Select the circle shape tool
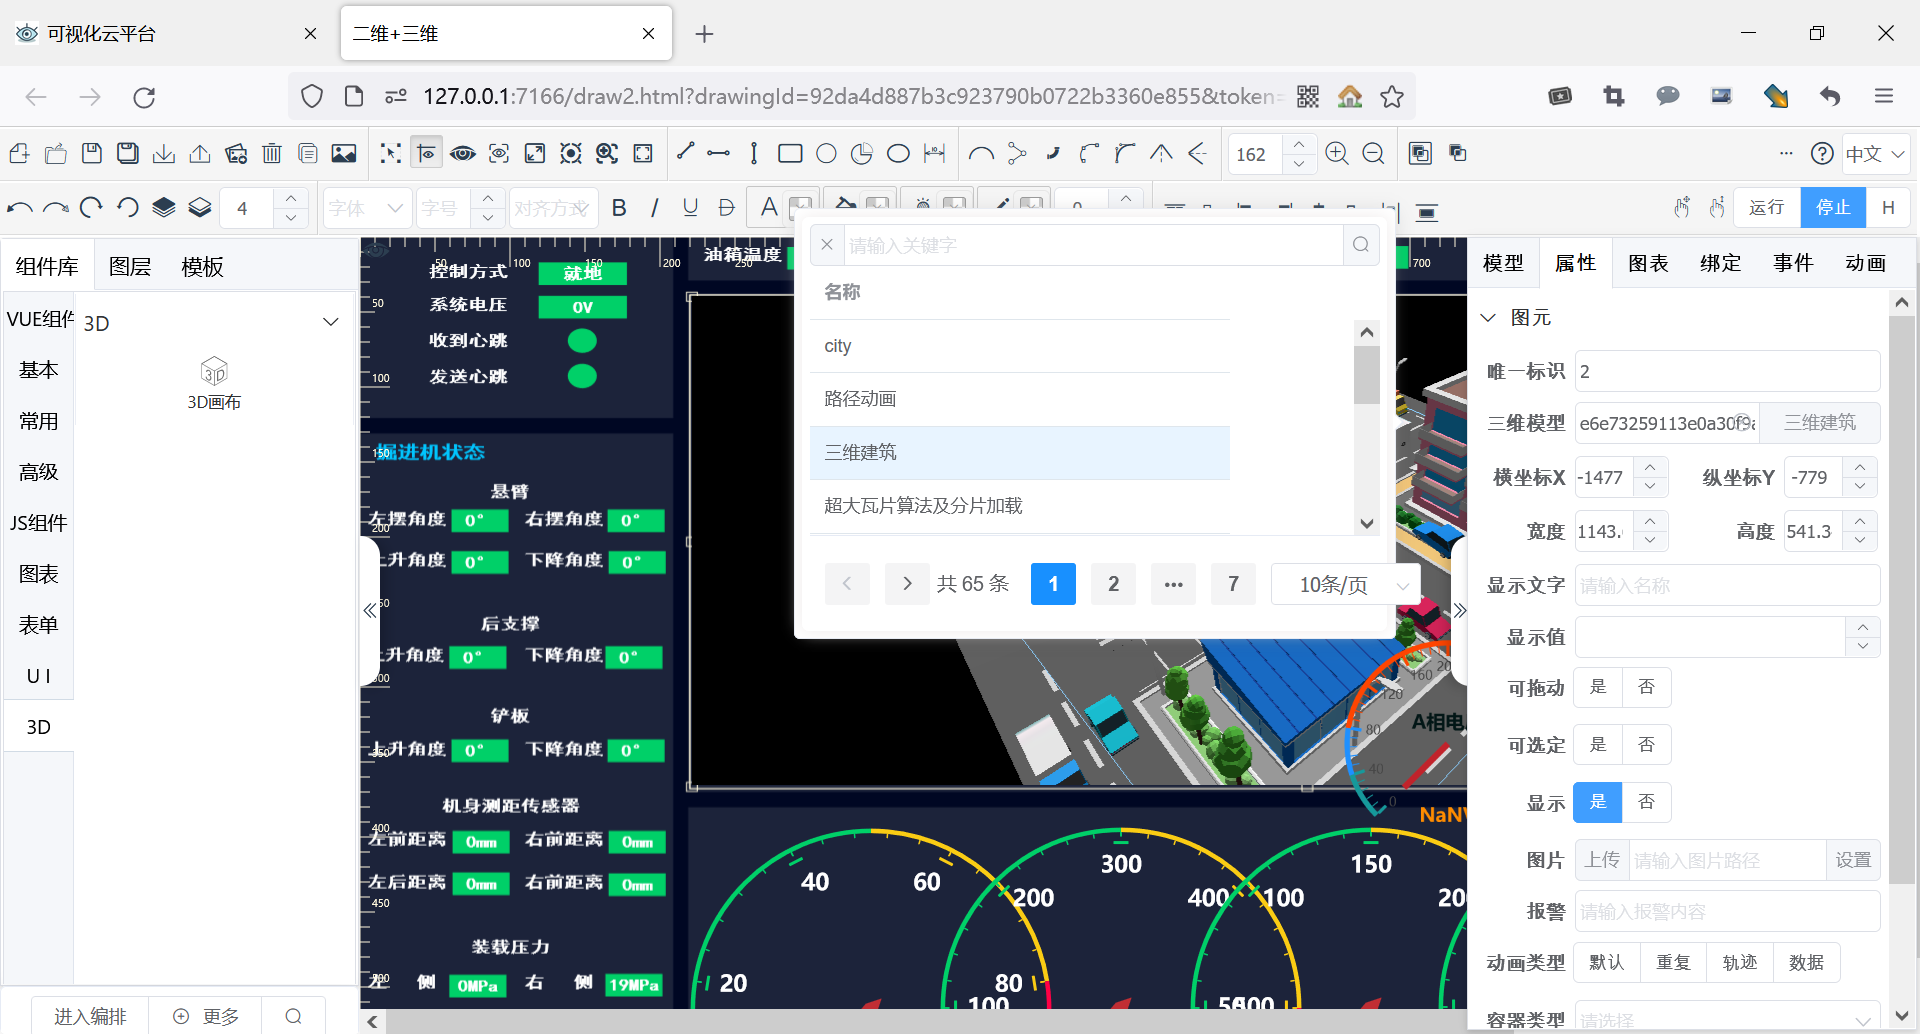 [826, 153]
